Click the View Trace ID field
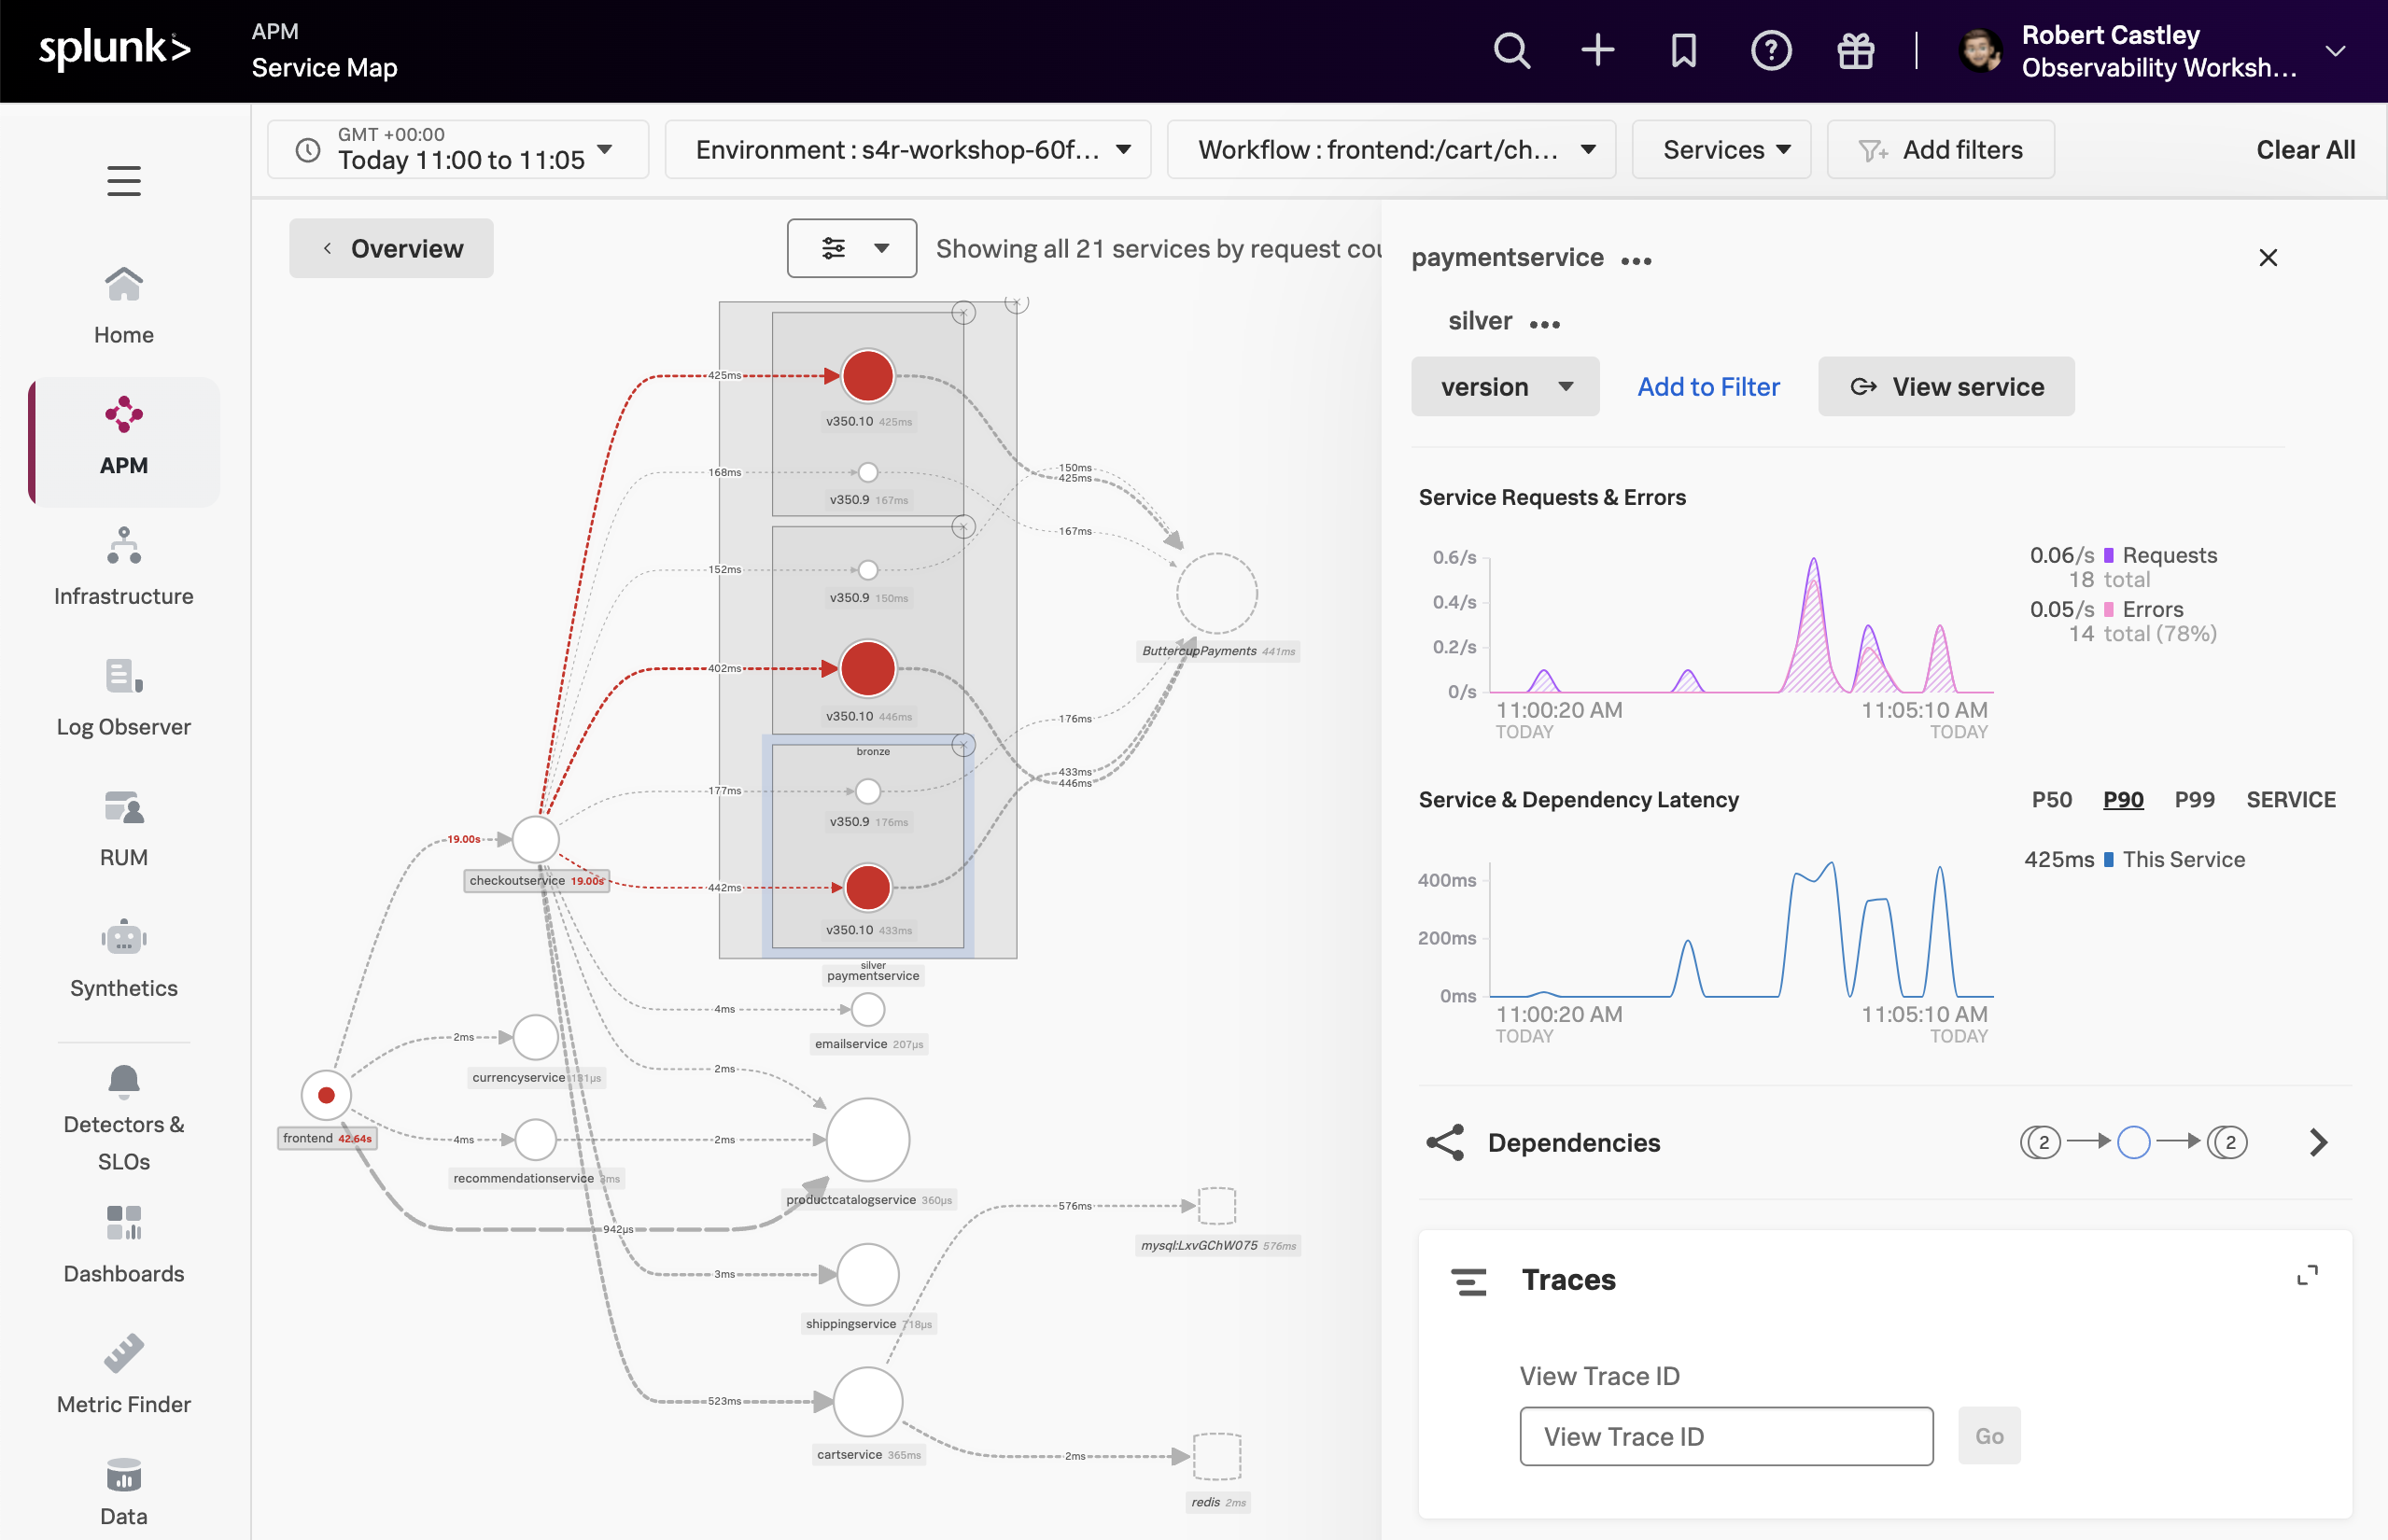Screen dimensions: 2388x1540 1726,1437
